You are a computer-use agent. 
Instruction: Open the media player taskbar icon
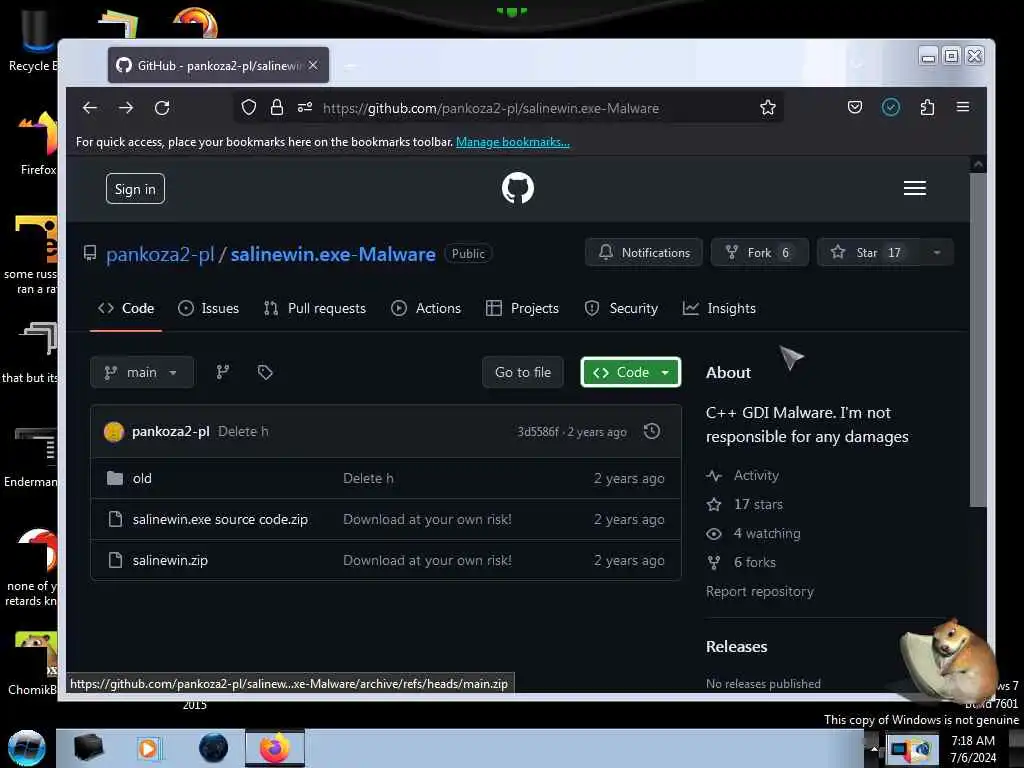(x=148, y=748)
